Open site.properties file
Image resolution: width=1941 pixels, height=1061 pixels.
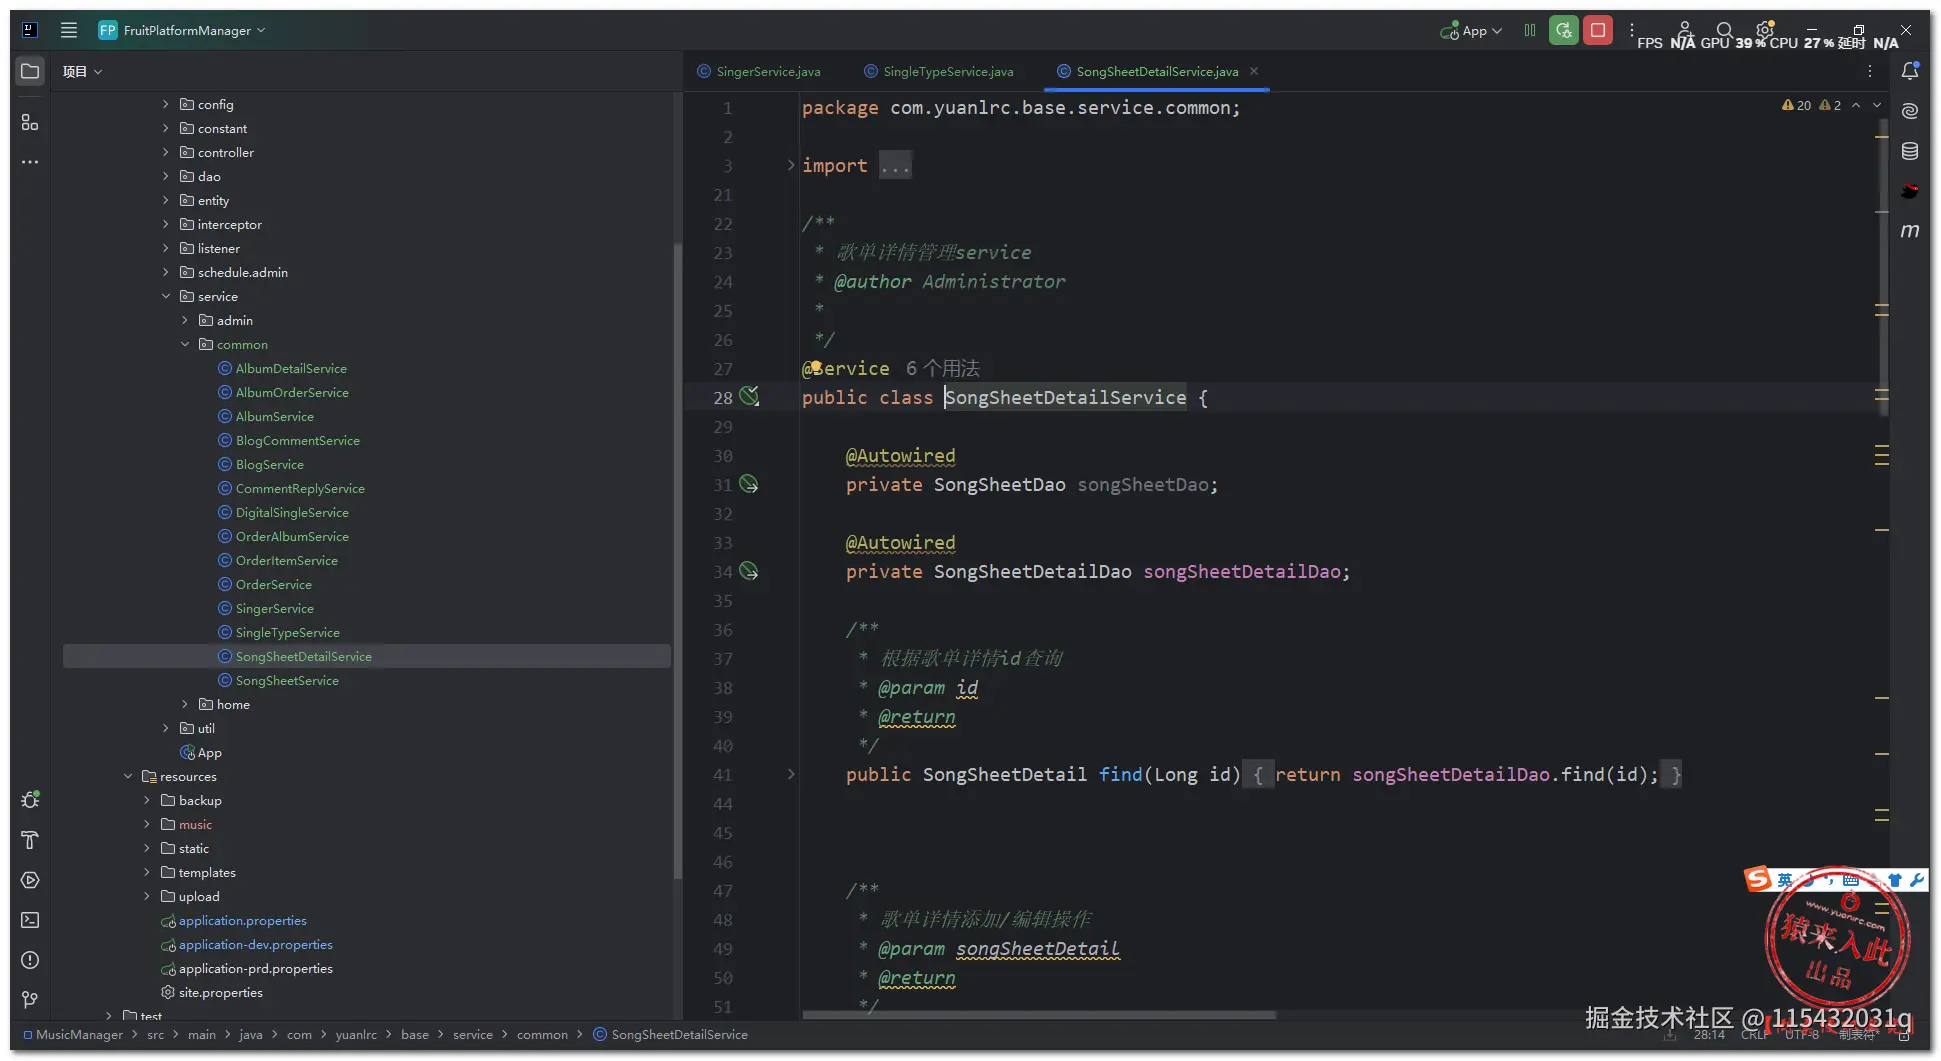point(220,992)
